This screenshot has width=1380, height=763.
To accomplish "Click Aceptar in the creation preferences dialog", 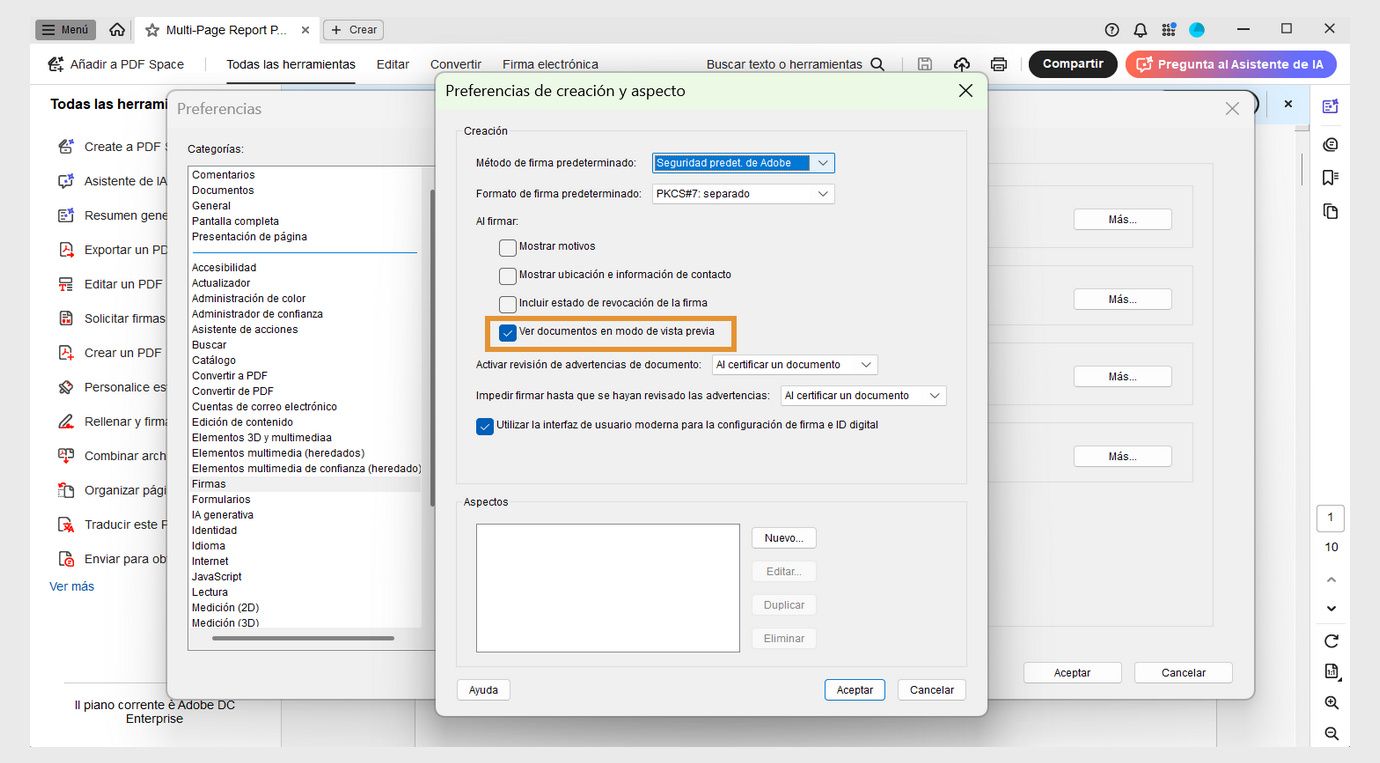I will pos(854,689).
